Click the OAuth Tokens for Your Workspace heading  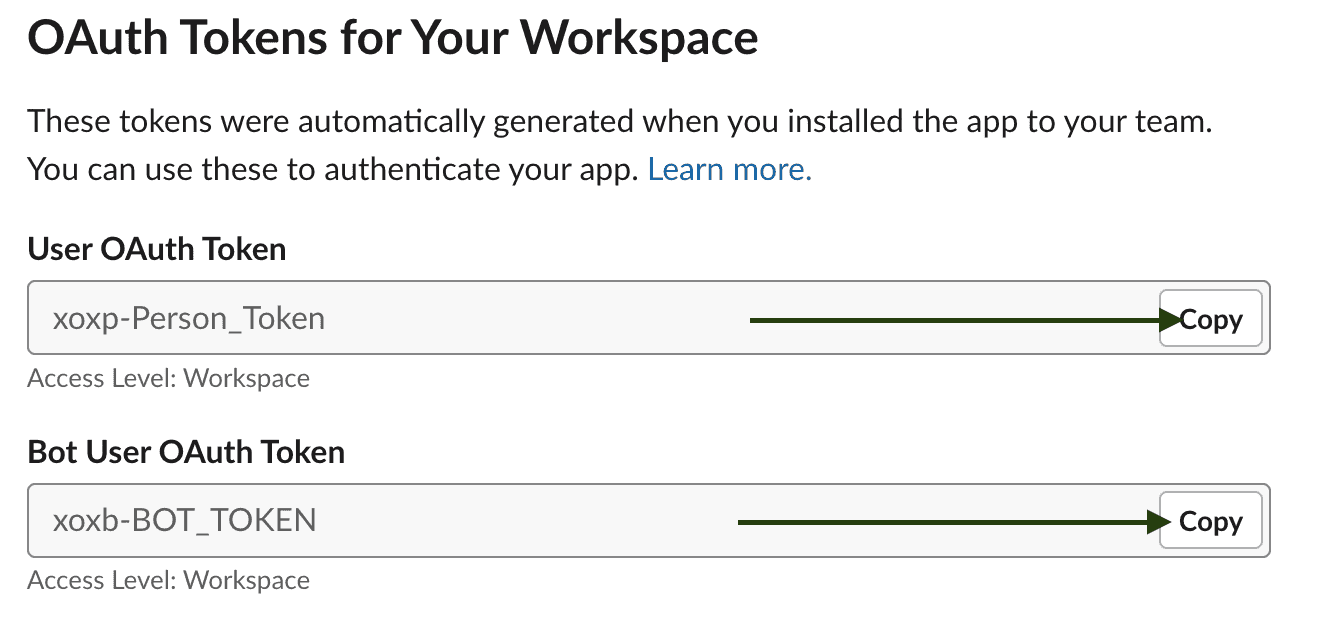click(x=392, y=38)
